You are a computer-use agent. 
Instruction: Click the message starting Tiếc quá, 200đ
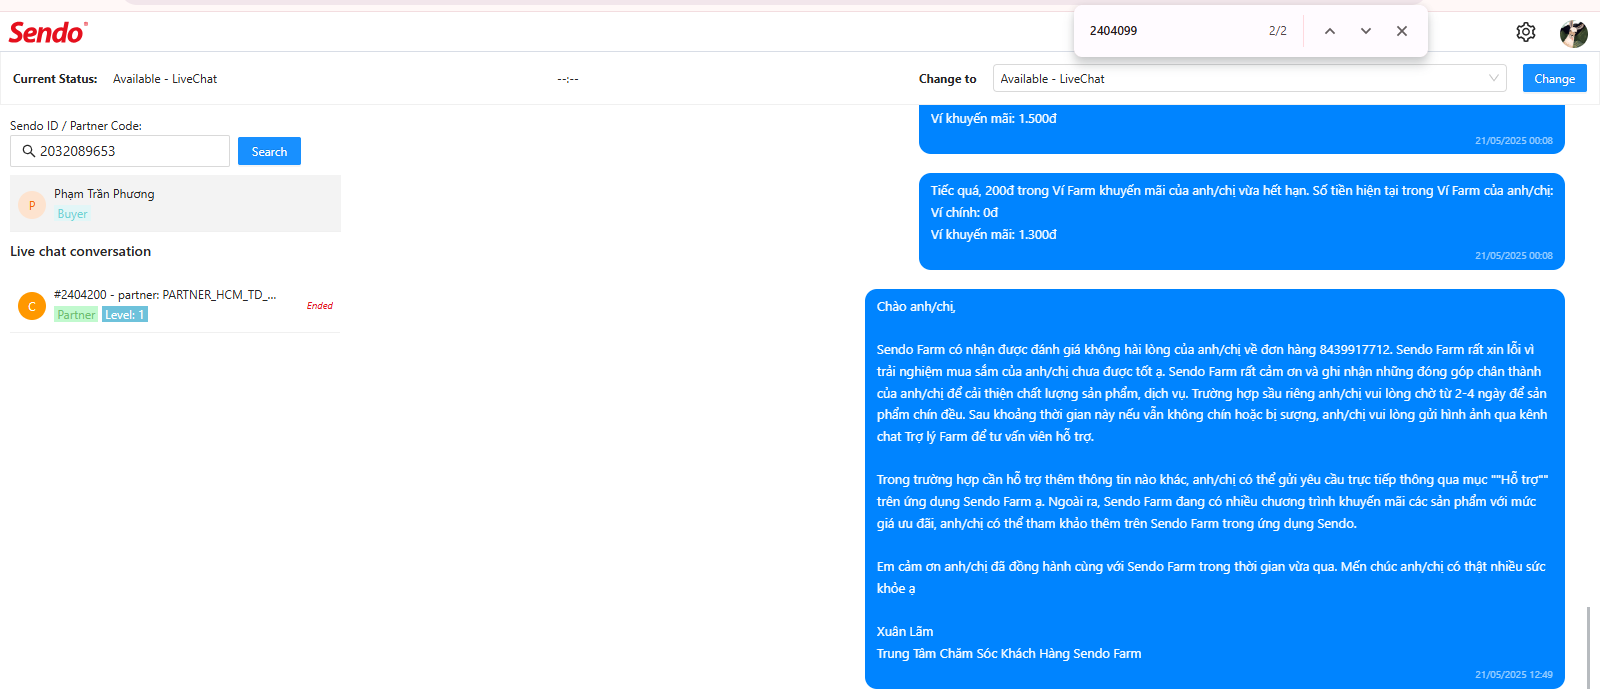[x=1241, y=222]
